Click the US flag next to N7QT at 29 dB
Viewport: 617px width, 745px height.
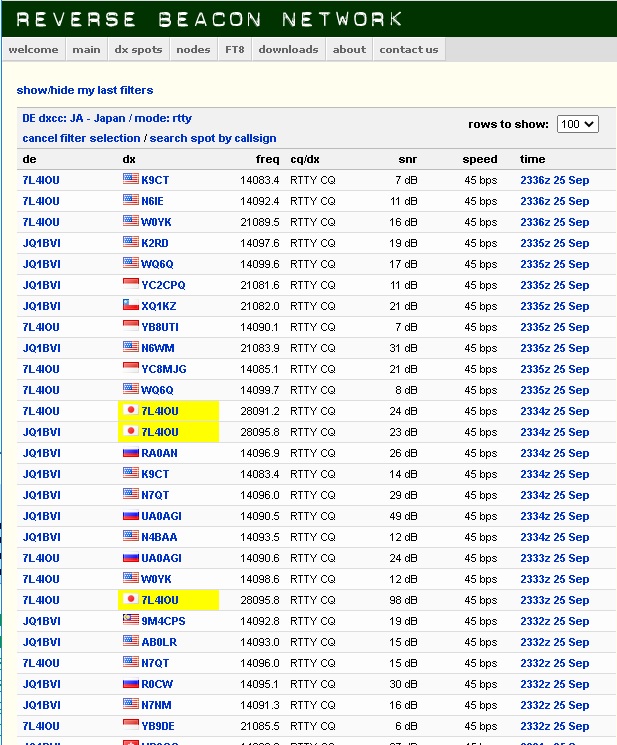pos(131,494)
